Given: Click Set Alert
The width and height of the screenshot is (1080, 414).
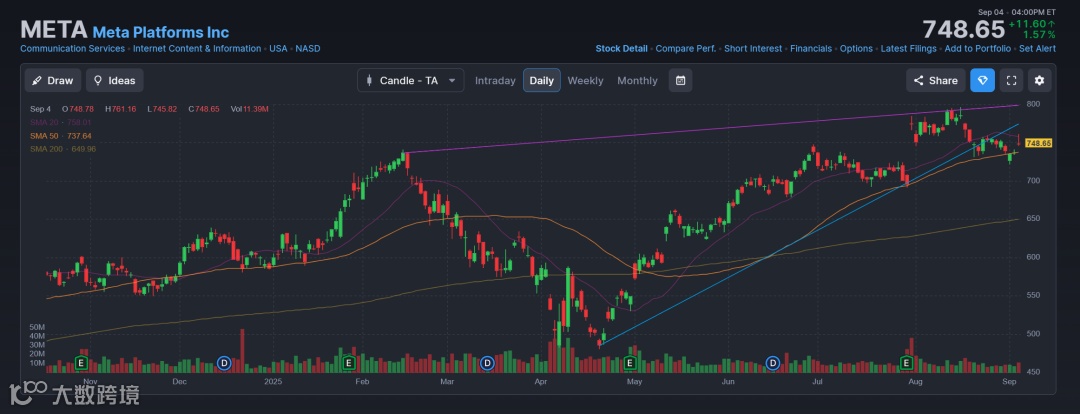Looking at the screenshot, I should (1037, 49).
